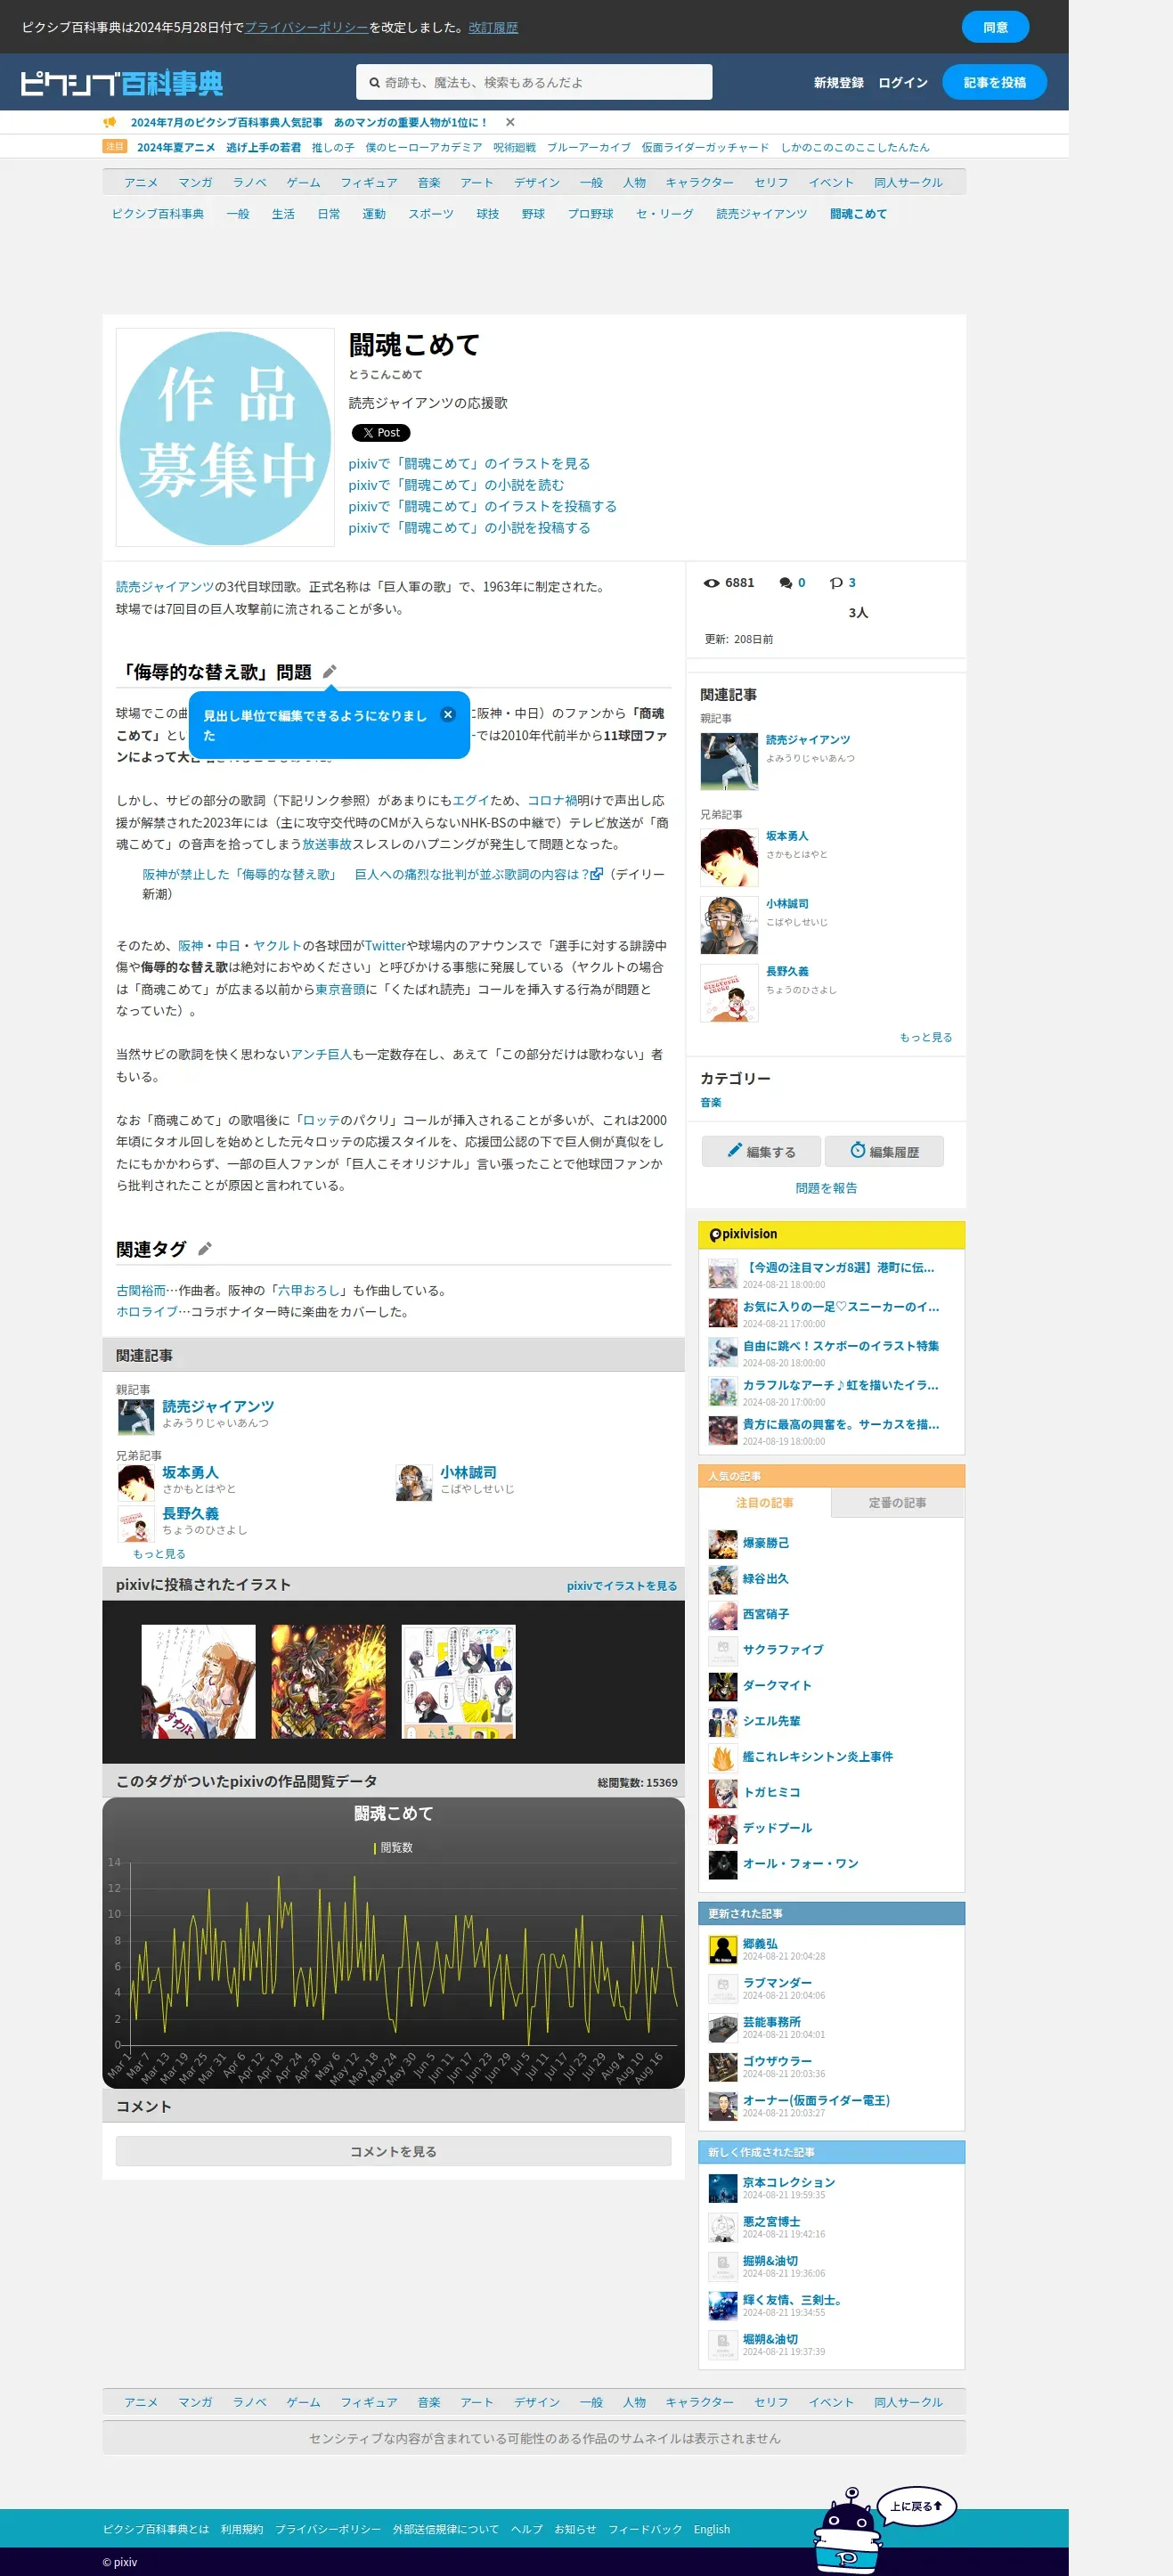
Task: Click the megaphone announcement icon
Action: (x=110, y=122)
